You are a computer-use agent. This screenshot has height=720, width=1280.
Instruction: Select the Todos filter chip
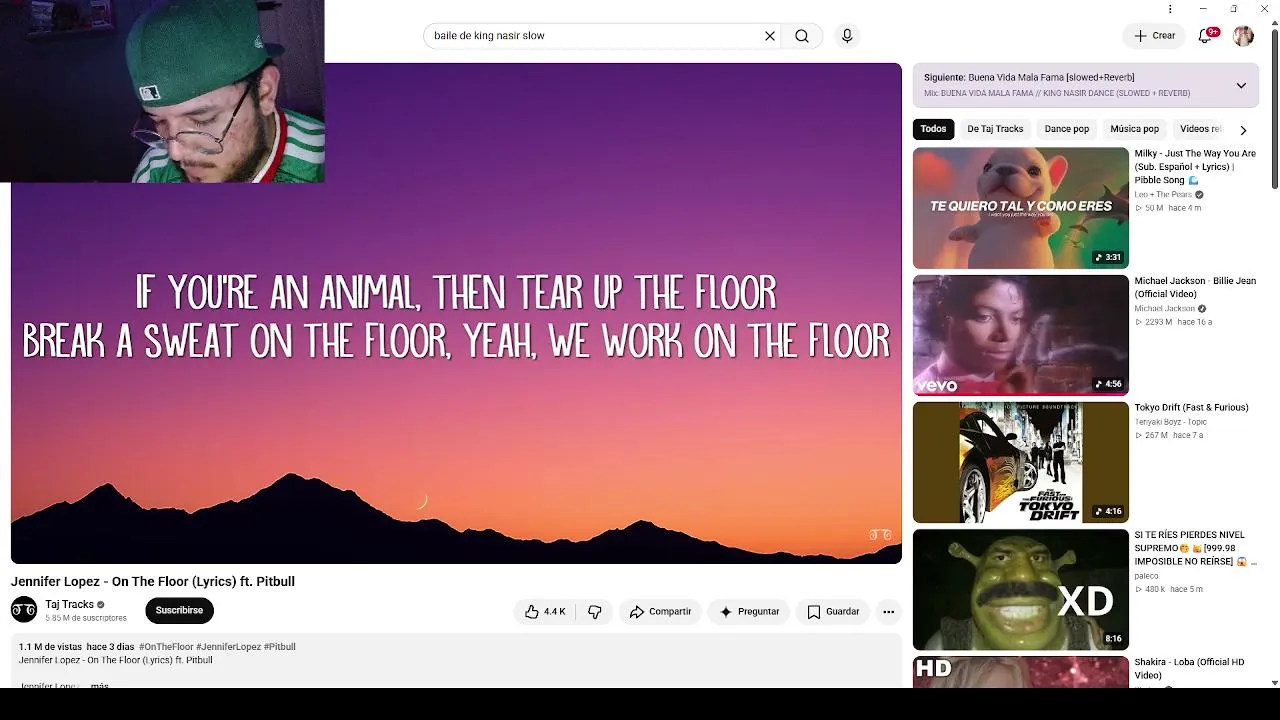click(x=933, y=129)
